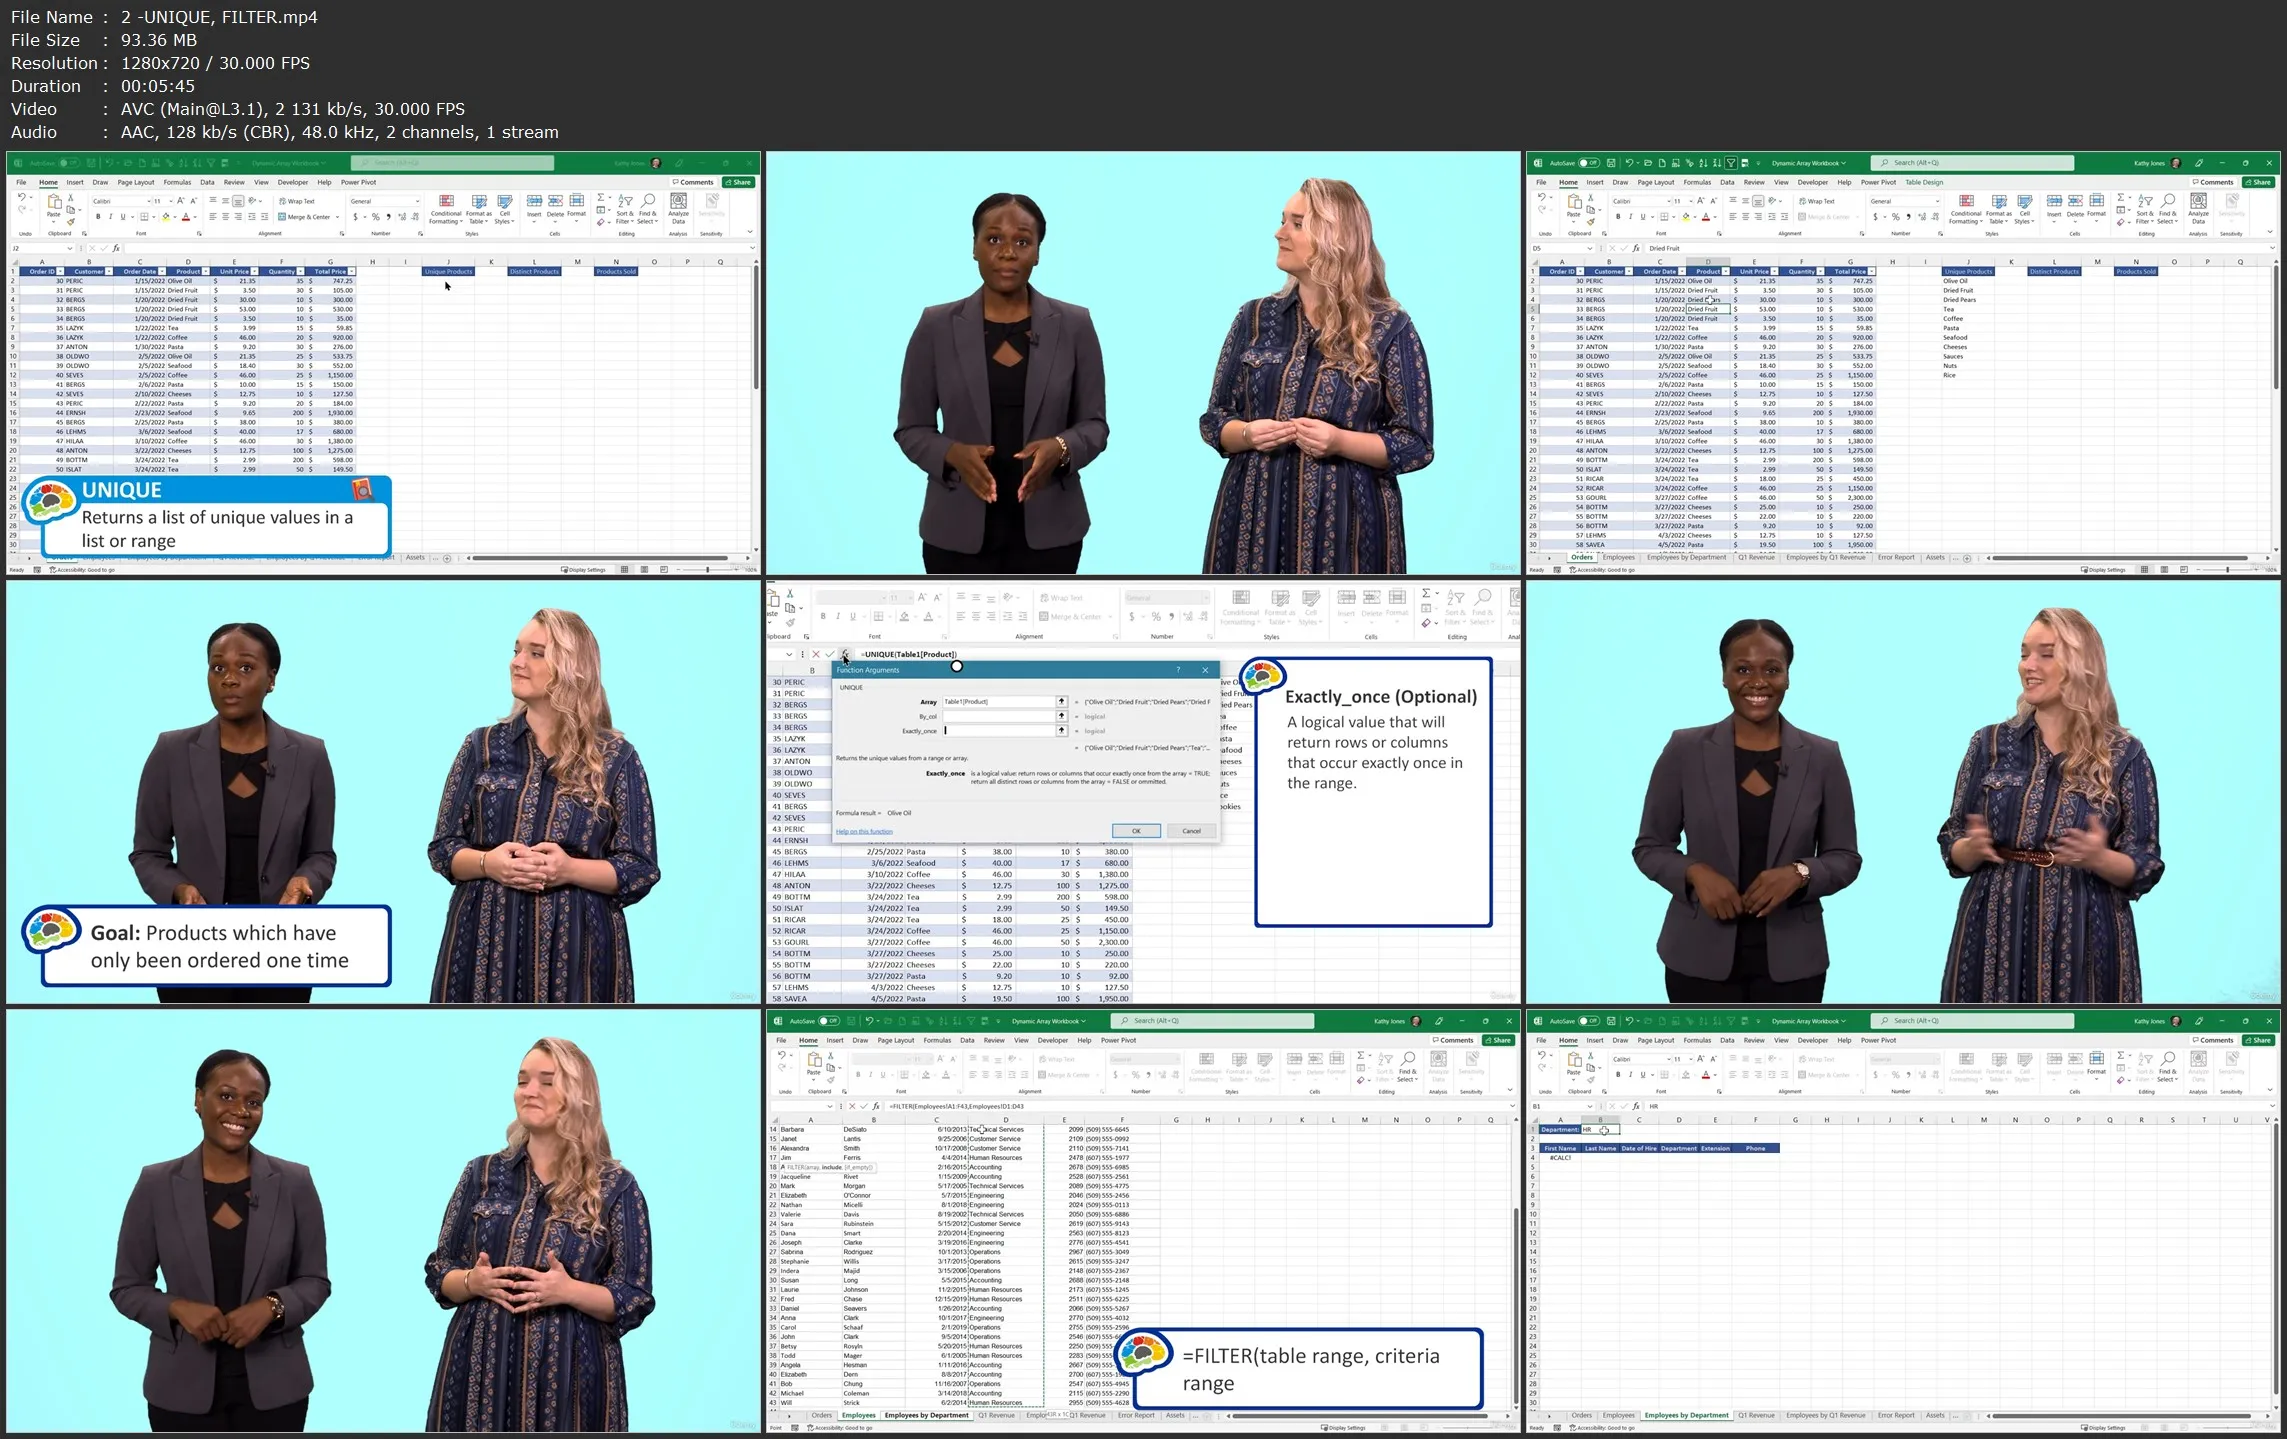Click Share button in the UNIQUE caption frame
This screenshot has width=2287, height=1439.
[x=738, y=182]
